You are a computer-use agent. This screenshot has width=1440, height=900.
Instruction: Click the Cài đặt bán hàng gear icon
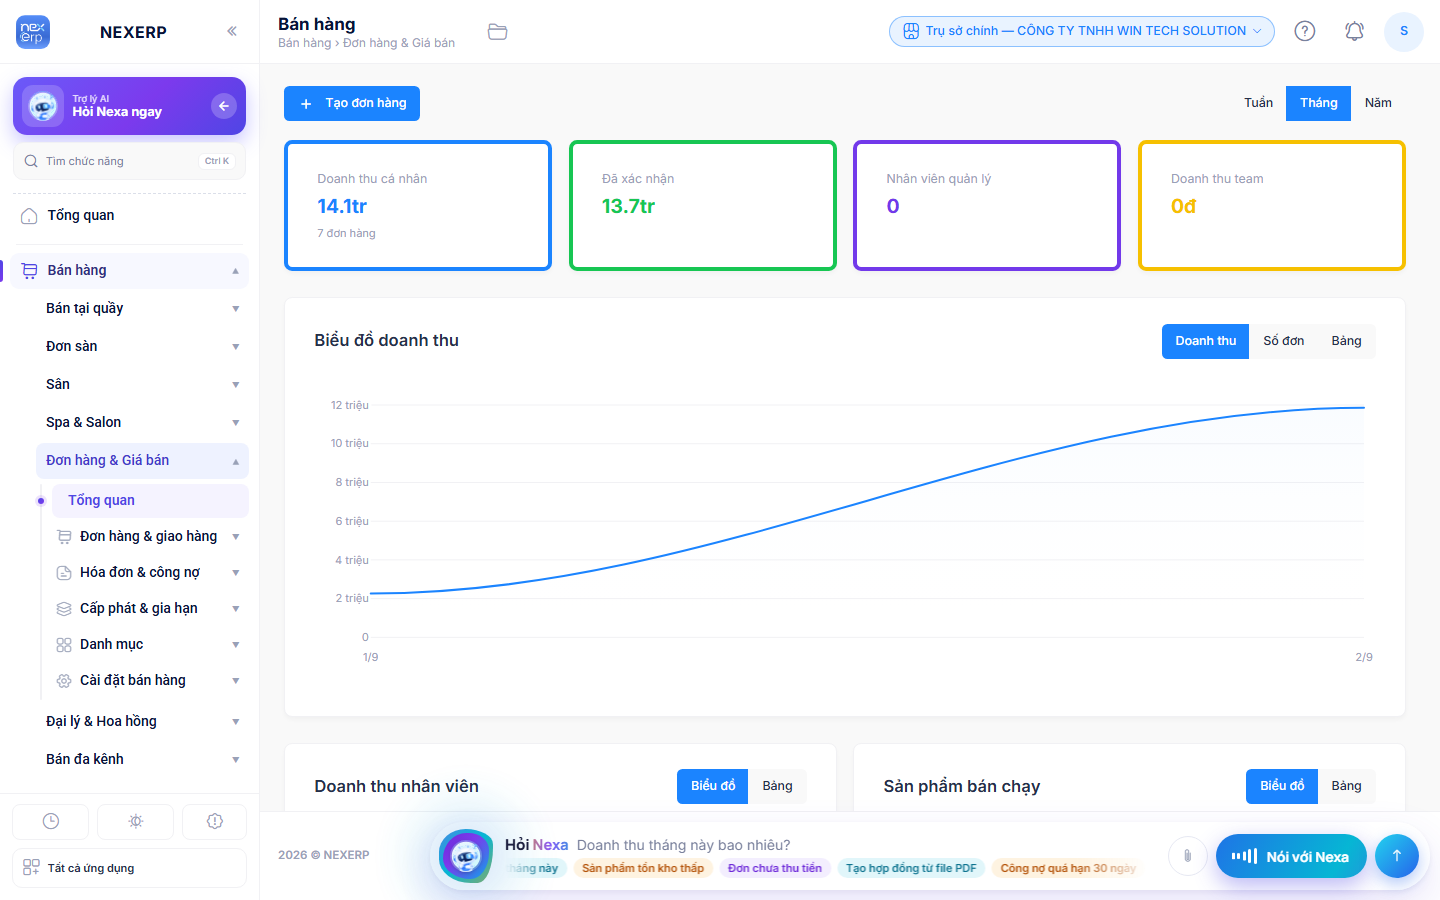[64, 681]
